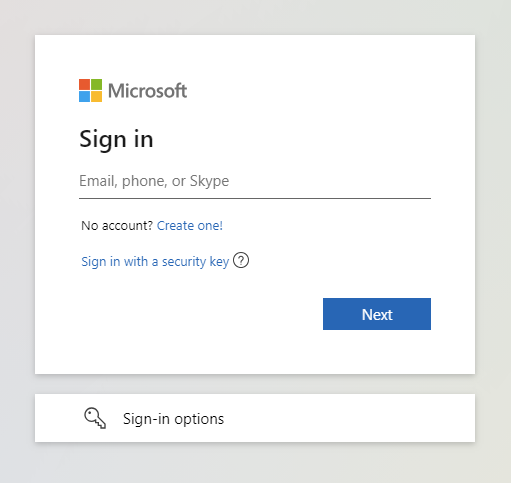The image size is (511, 483).
Task: Click the red square of the Microsoft logo
Action: point(84,84)
